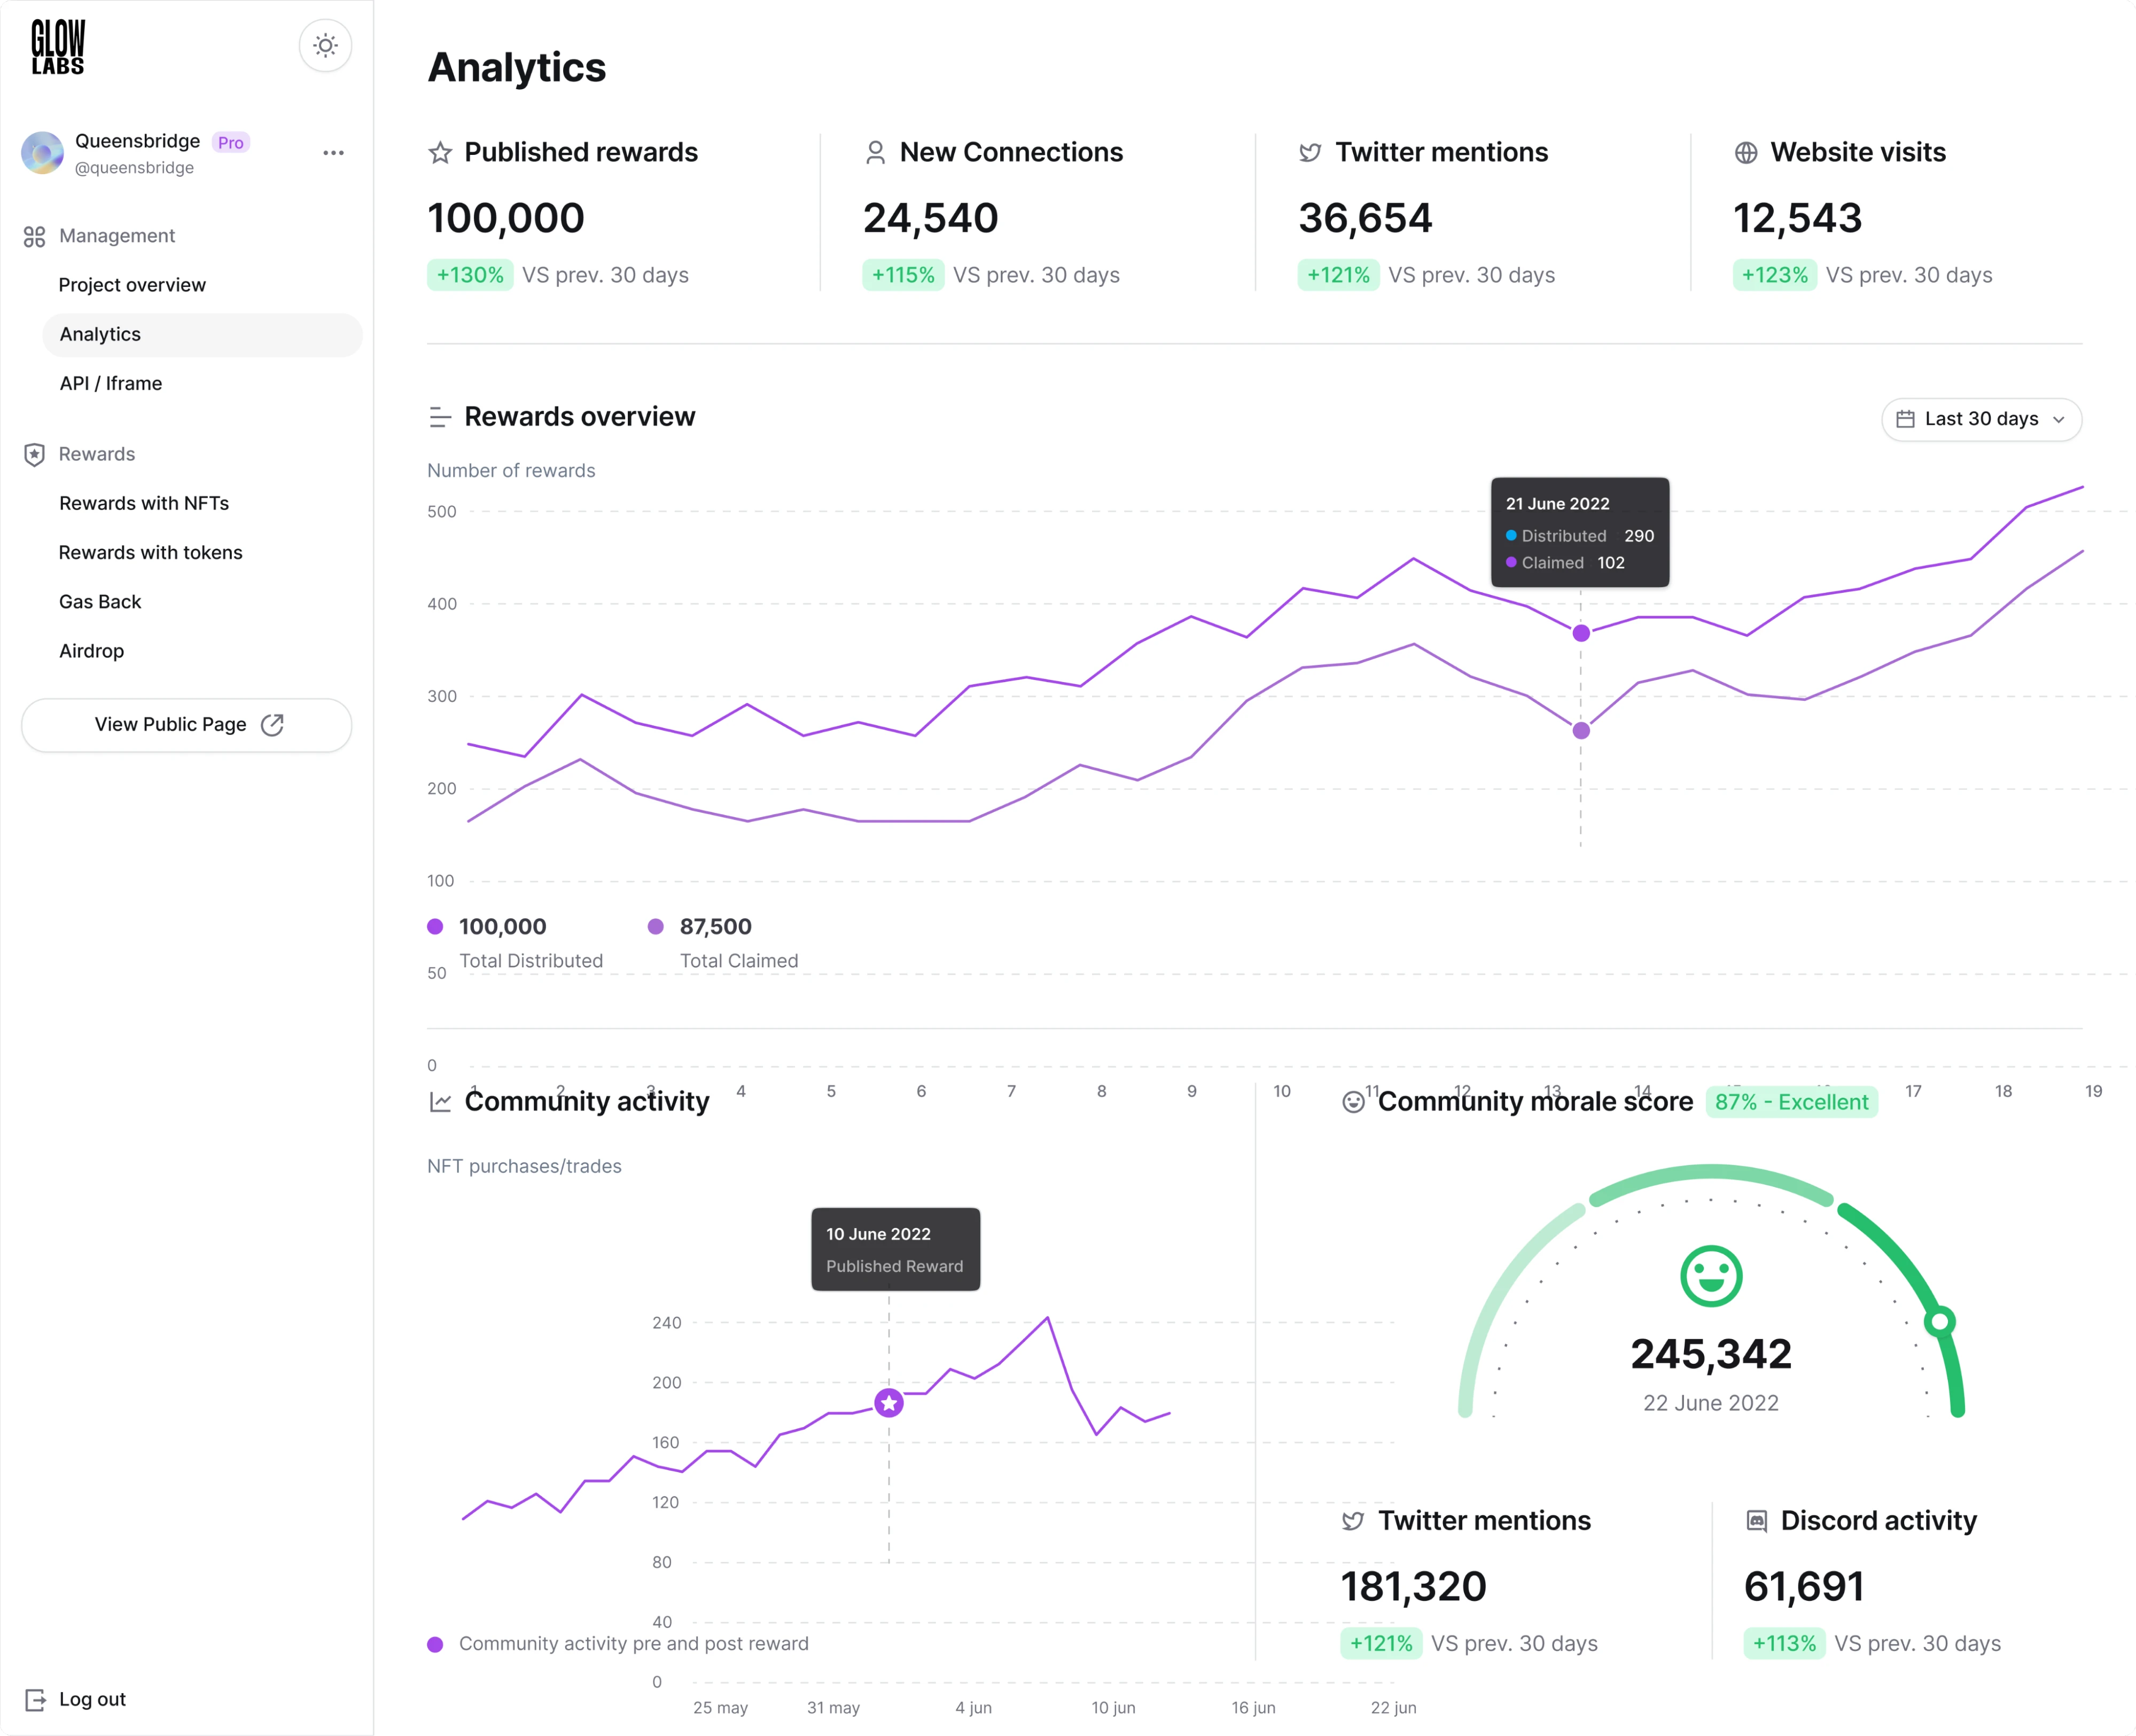The width and height of the screenshot is (2136, 1736).
Task: Click the 10 June Published Reward star marker
Action: 888,1403
